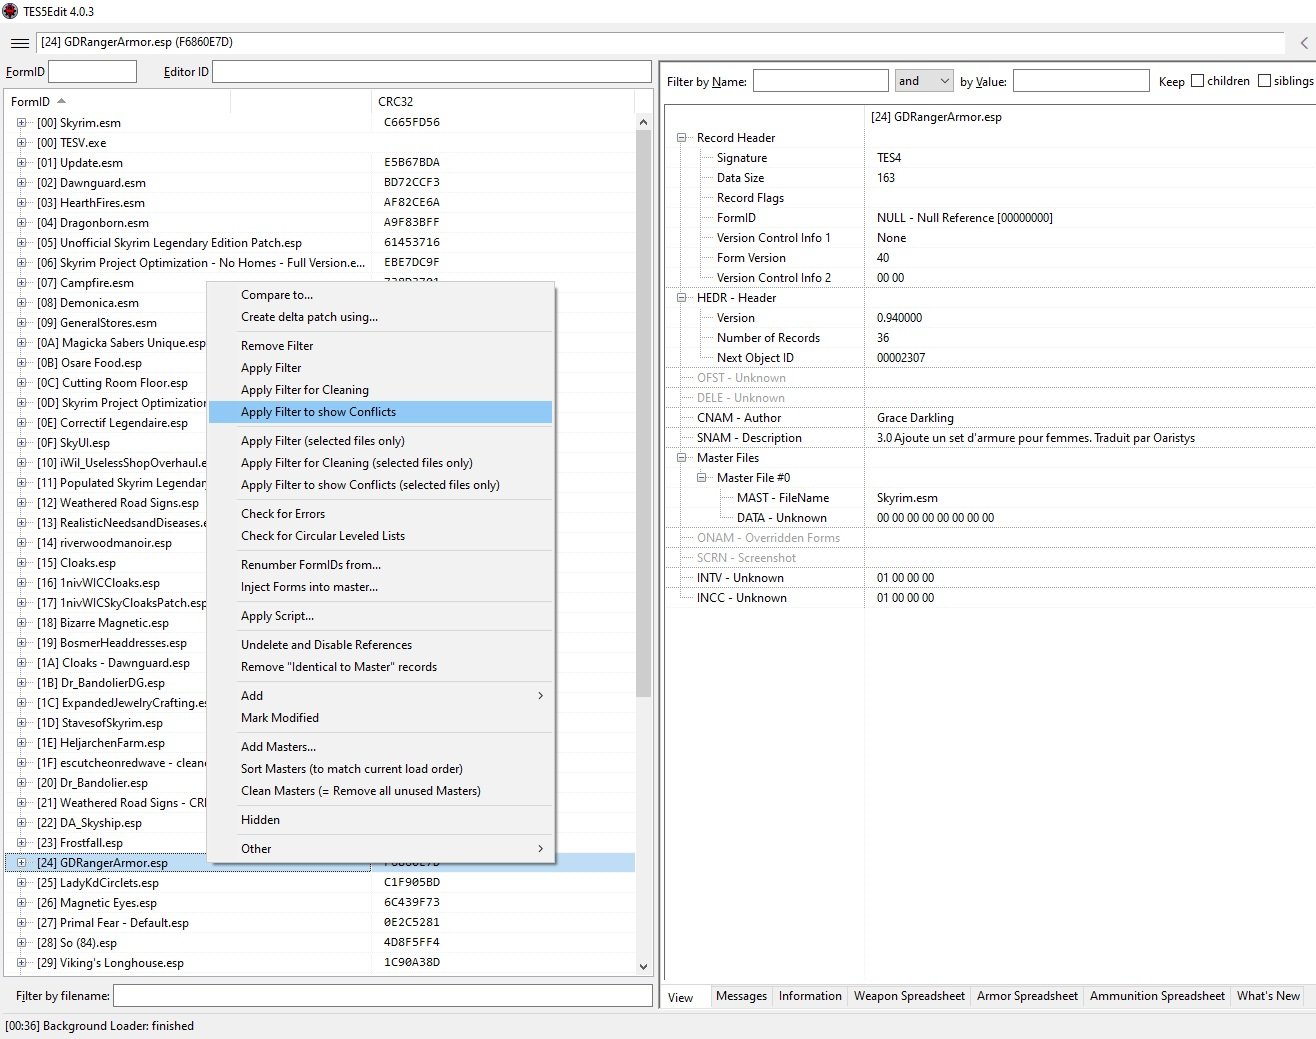Enable the Keep children checkbox
Screen dimensions: 1316x1039
(1197, 81)
